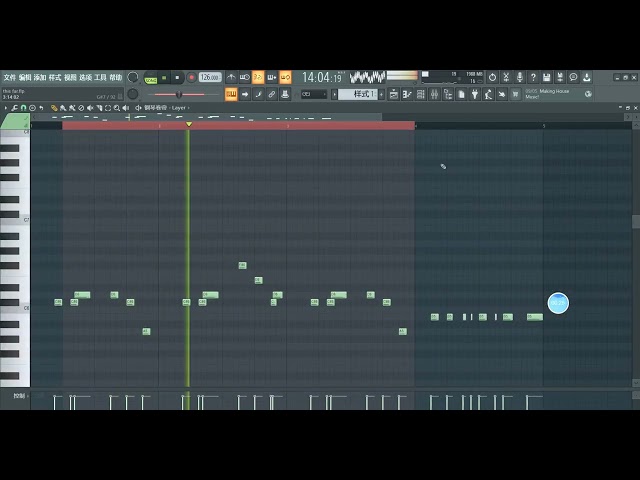
Task: Click the question mark help icon
Action: tap(533, 77)
